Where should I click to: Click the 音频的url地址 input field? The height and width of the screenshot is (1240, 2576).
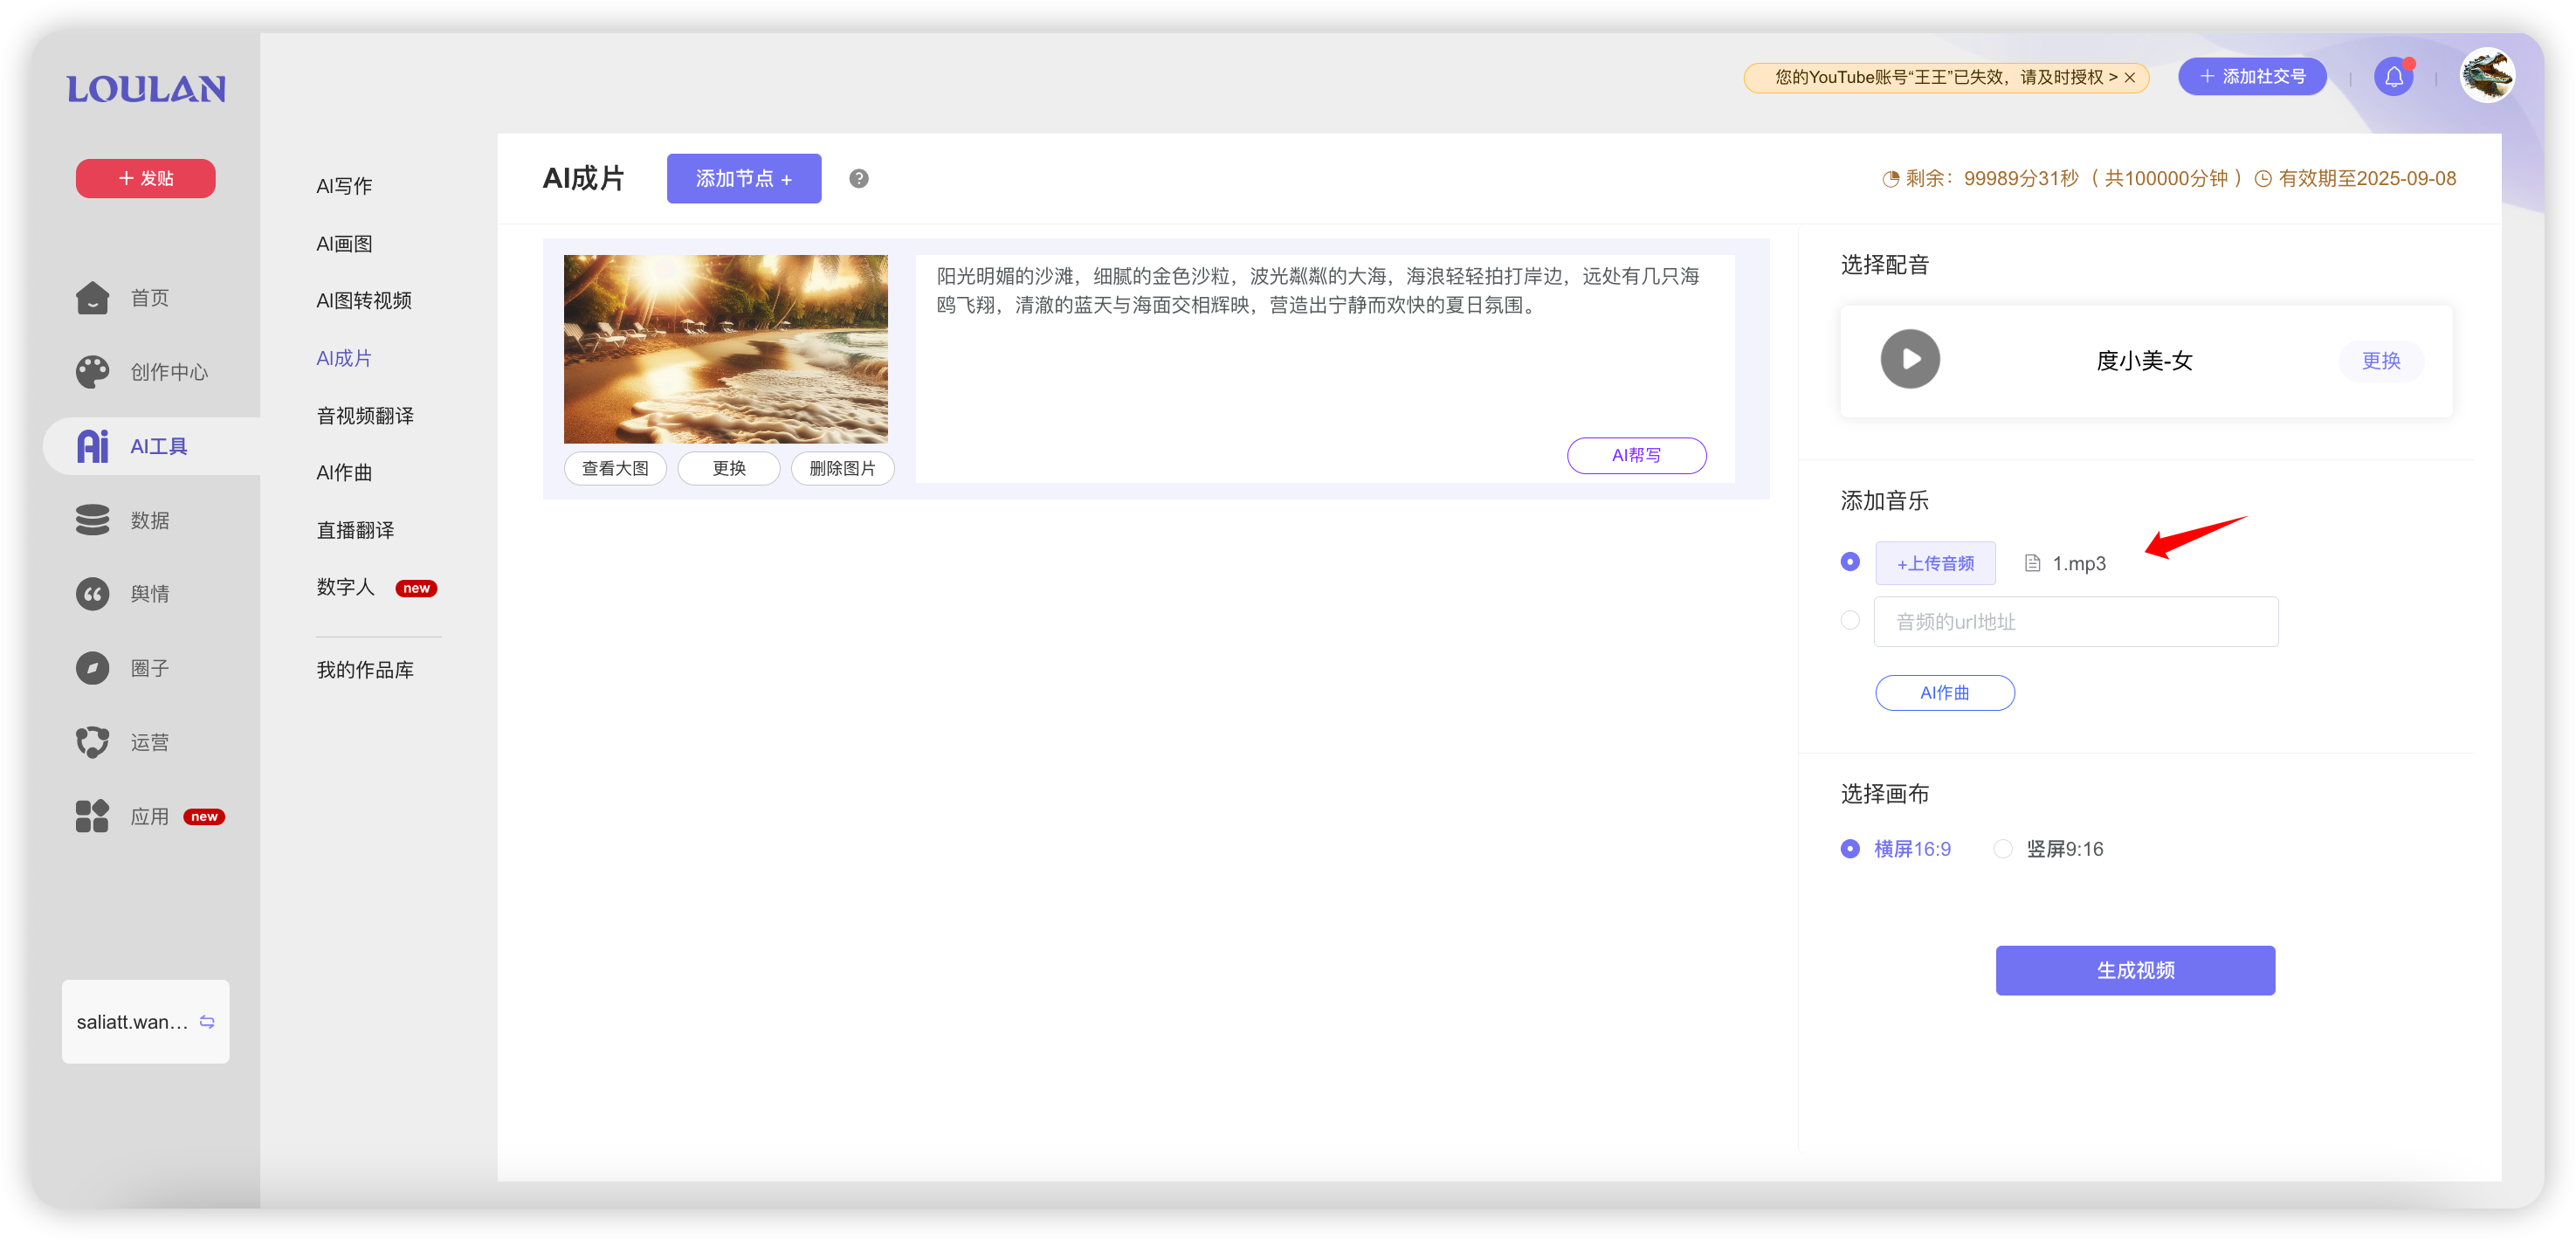coord(2076,622)
